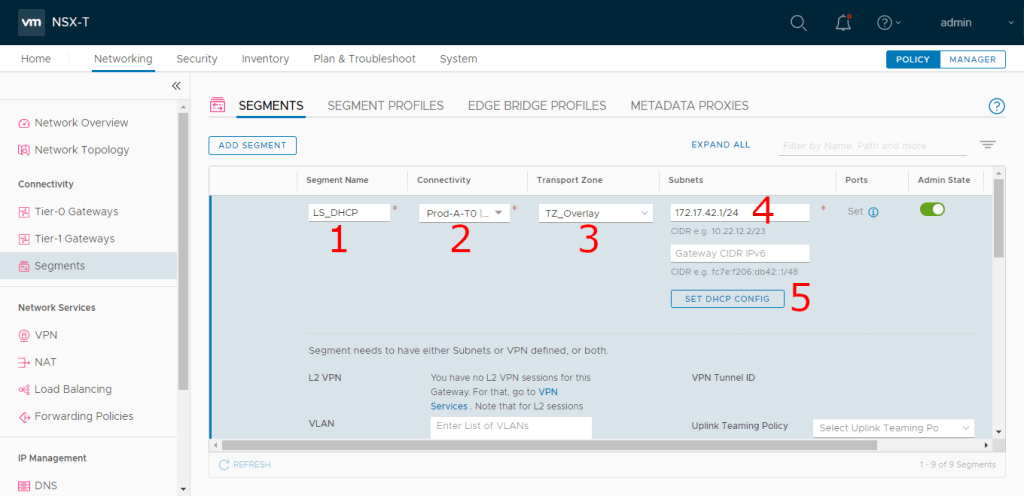
Task: Toggle the Admin State switch off
Action: coord(932,210)
